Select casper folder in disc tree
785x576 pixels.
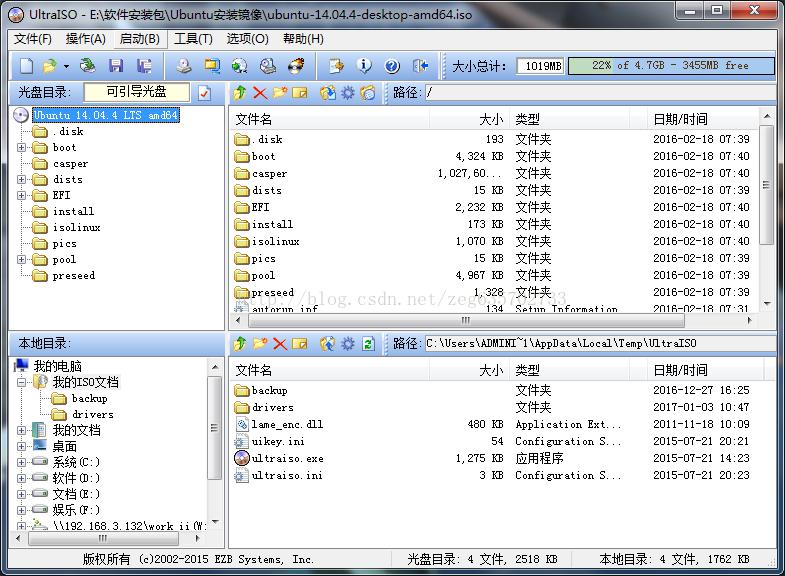[x=71, y=164]
